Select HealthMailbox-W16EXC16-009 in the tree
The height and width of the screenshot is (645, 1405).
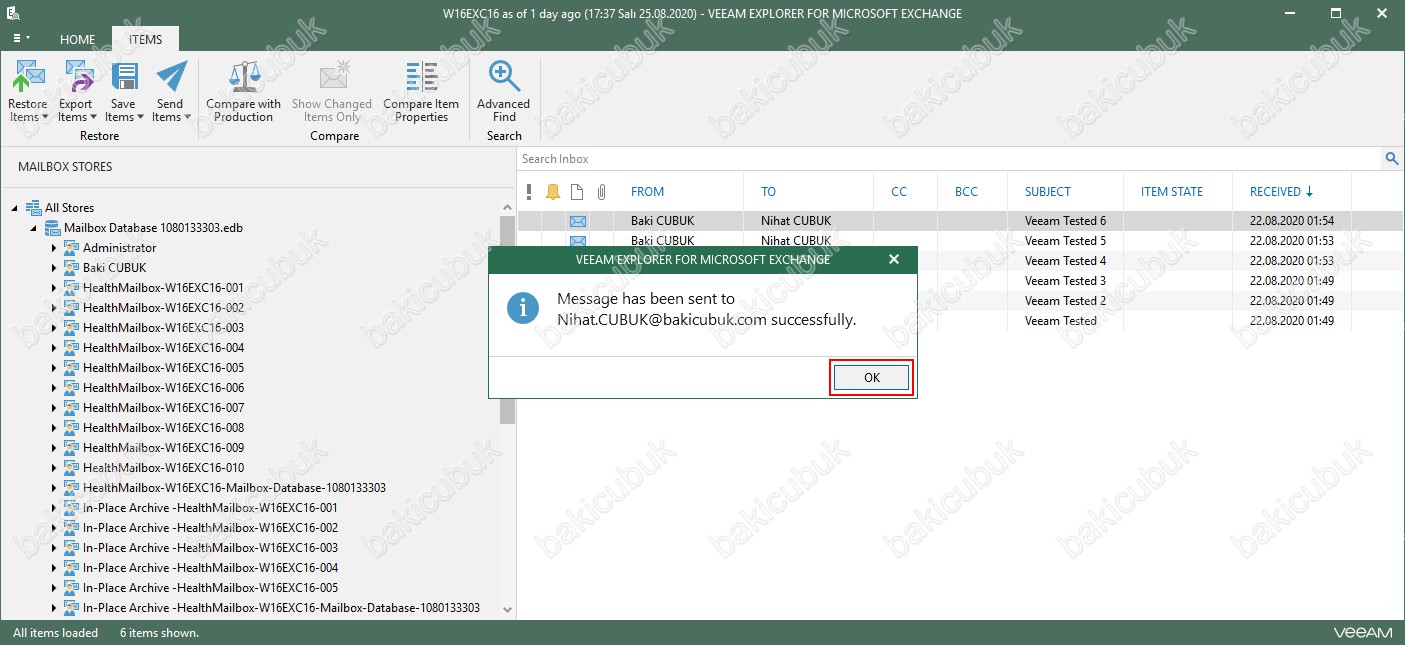coord(163,448)
